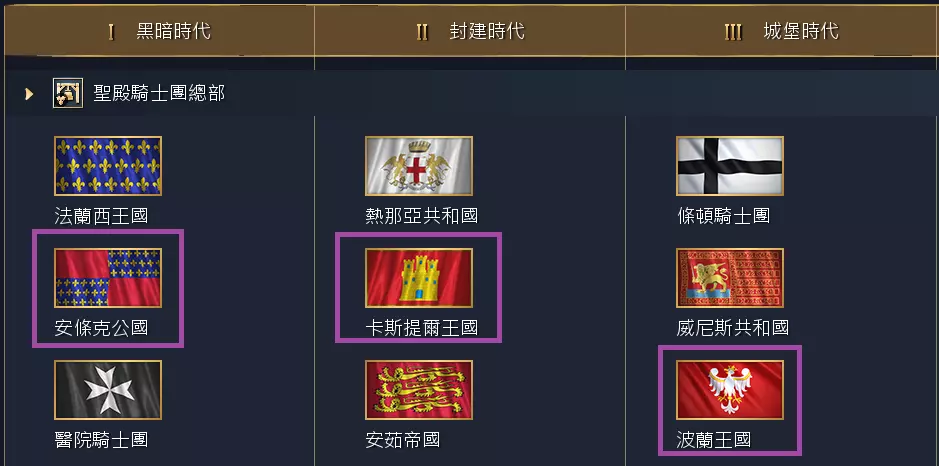The image size is (939, 466).
Task: Click the 熱那亞共和國 text label
Action: 422,216
